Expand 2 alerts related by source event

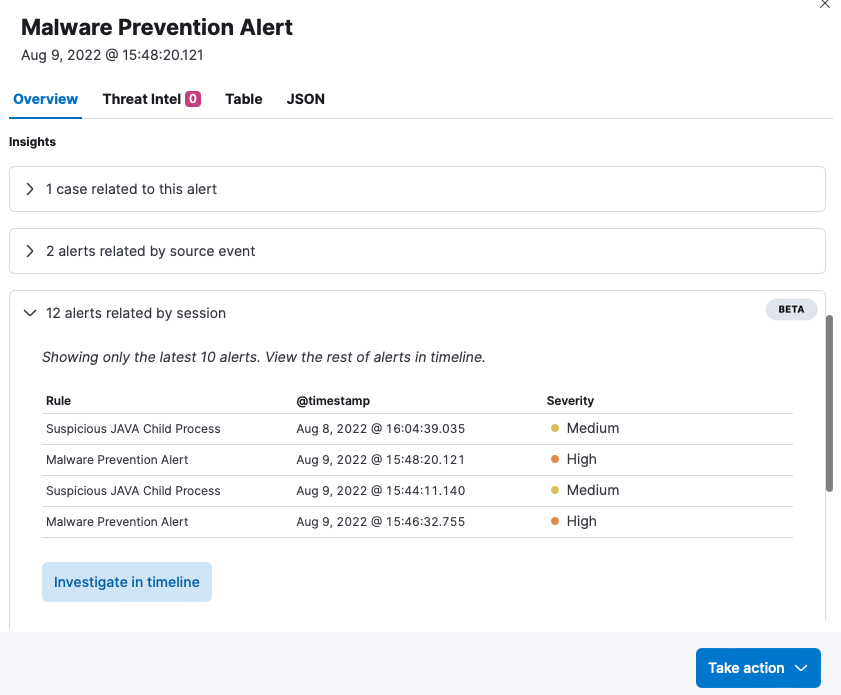coord(417,251)
